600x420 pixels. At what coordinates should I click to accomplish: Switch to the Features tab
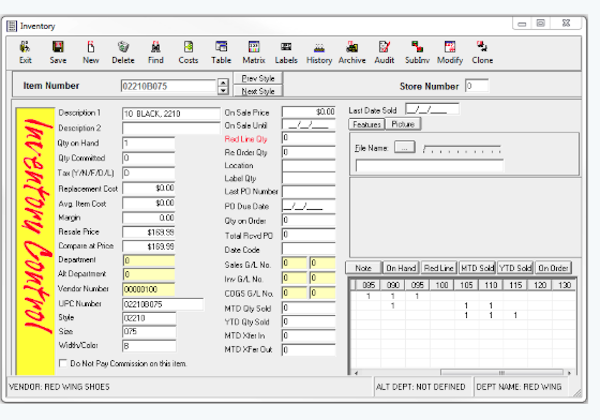pyautogui.click(x=366, y=124)
